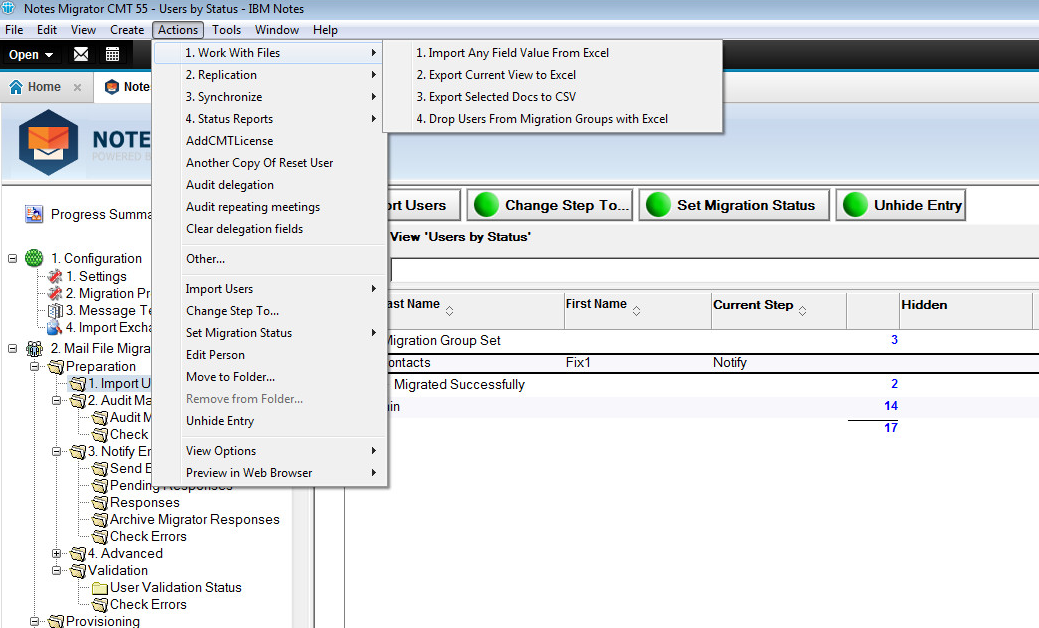Click the Mail File Migration people icon

pyautogui.click(x=34, y=348)
